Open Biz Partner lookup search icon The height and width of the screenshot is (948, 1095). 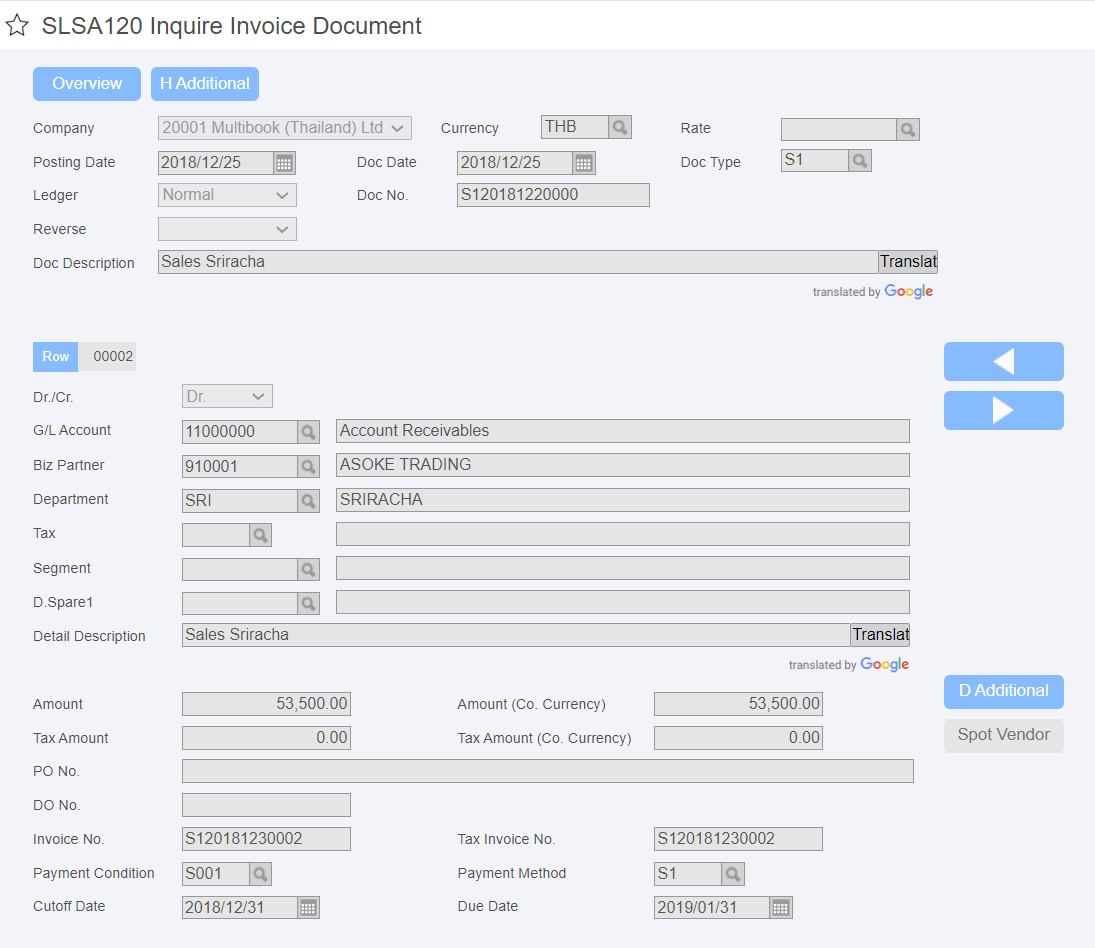(308, 466)
